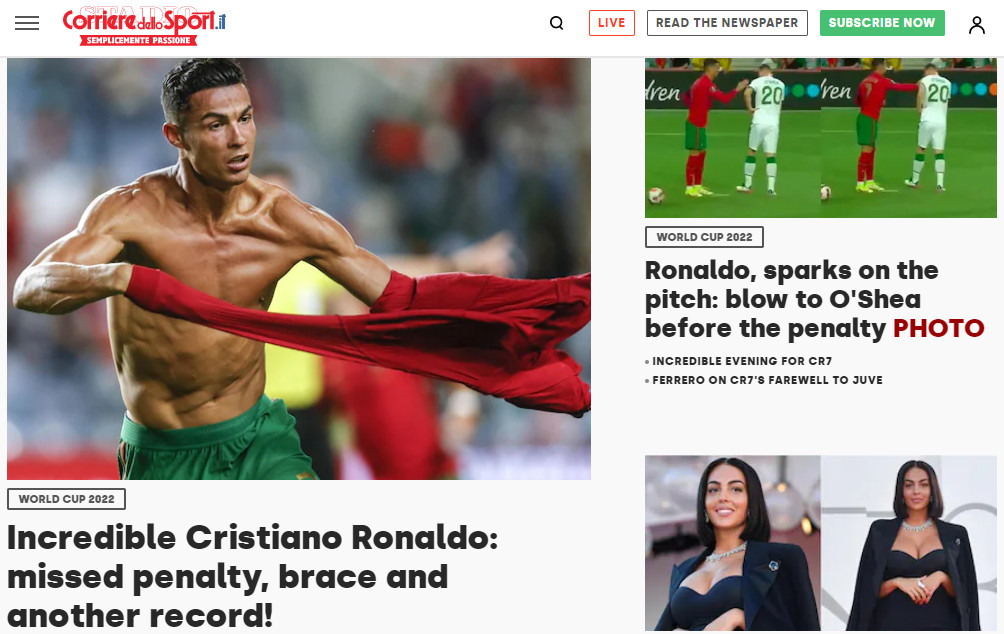Open READ THE NEWSPAPER button
This screenshot has height=634, width=1004.
[x=727, y=23]
